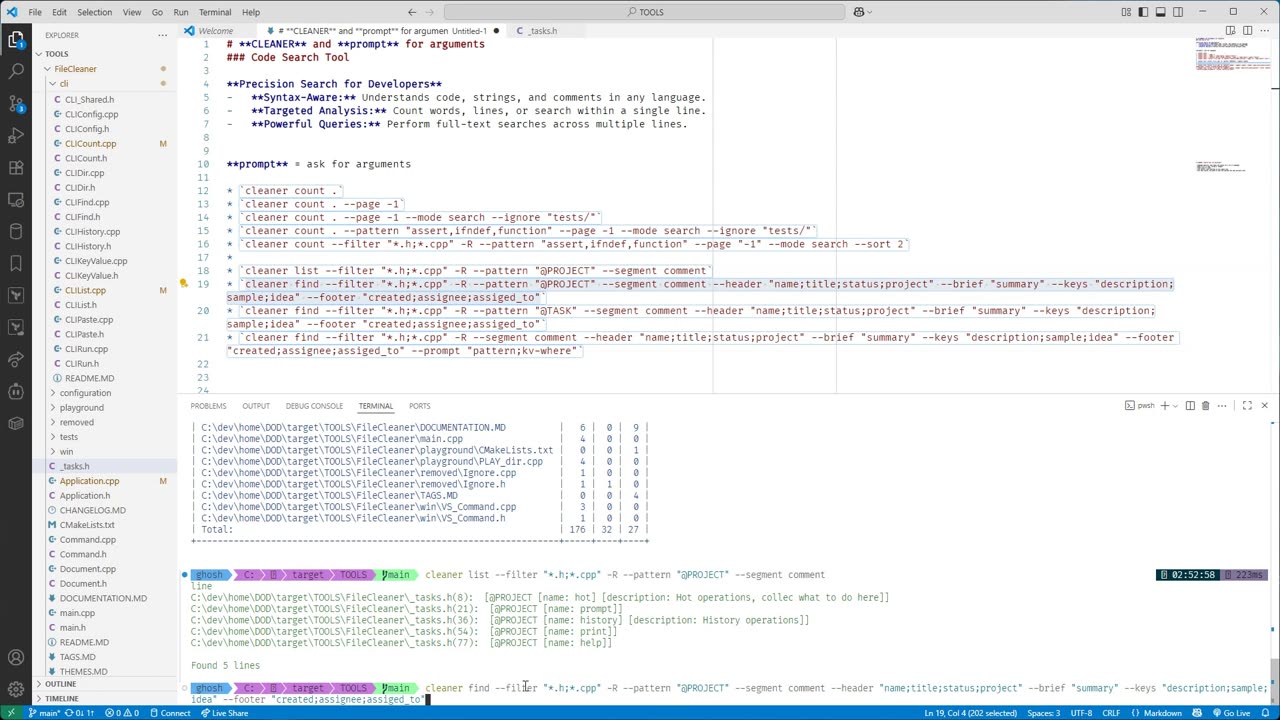Change CRLF end of line sequence
Image resolution: width=1280 pixels, height=720 pixels.
tap(1111, 713)
